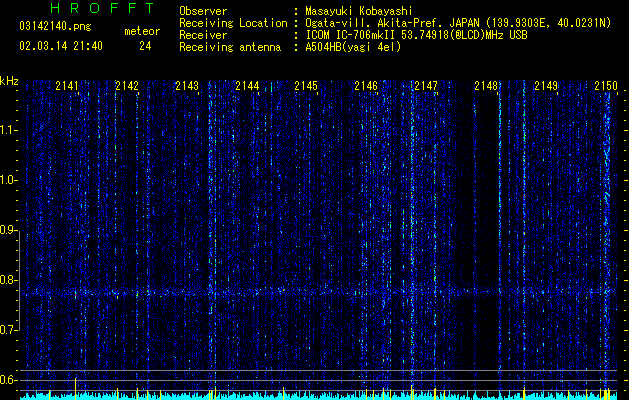The image size is (629, 400).
Task: Click the ICOM IC-706mkII receiver value
Action: click(x=416, y=35)
